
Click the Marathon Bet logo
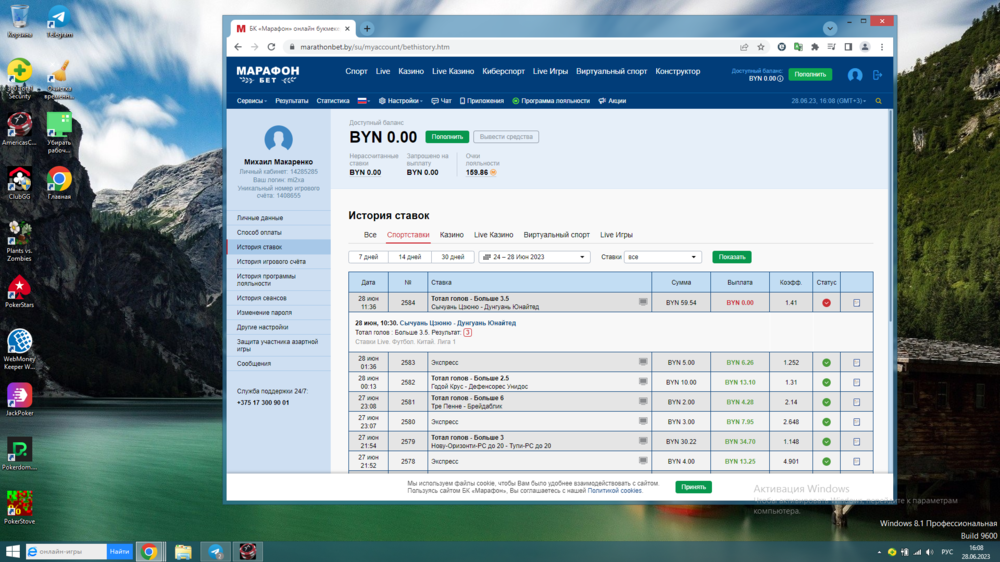click(267, 74)
